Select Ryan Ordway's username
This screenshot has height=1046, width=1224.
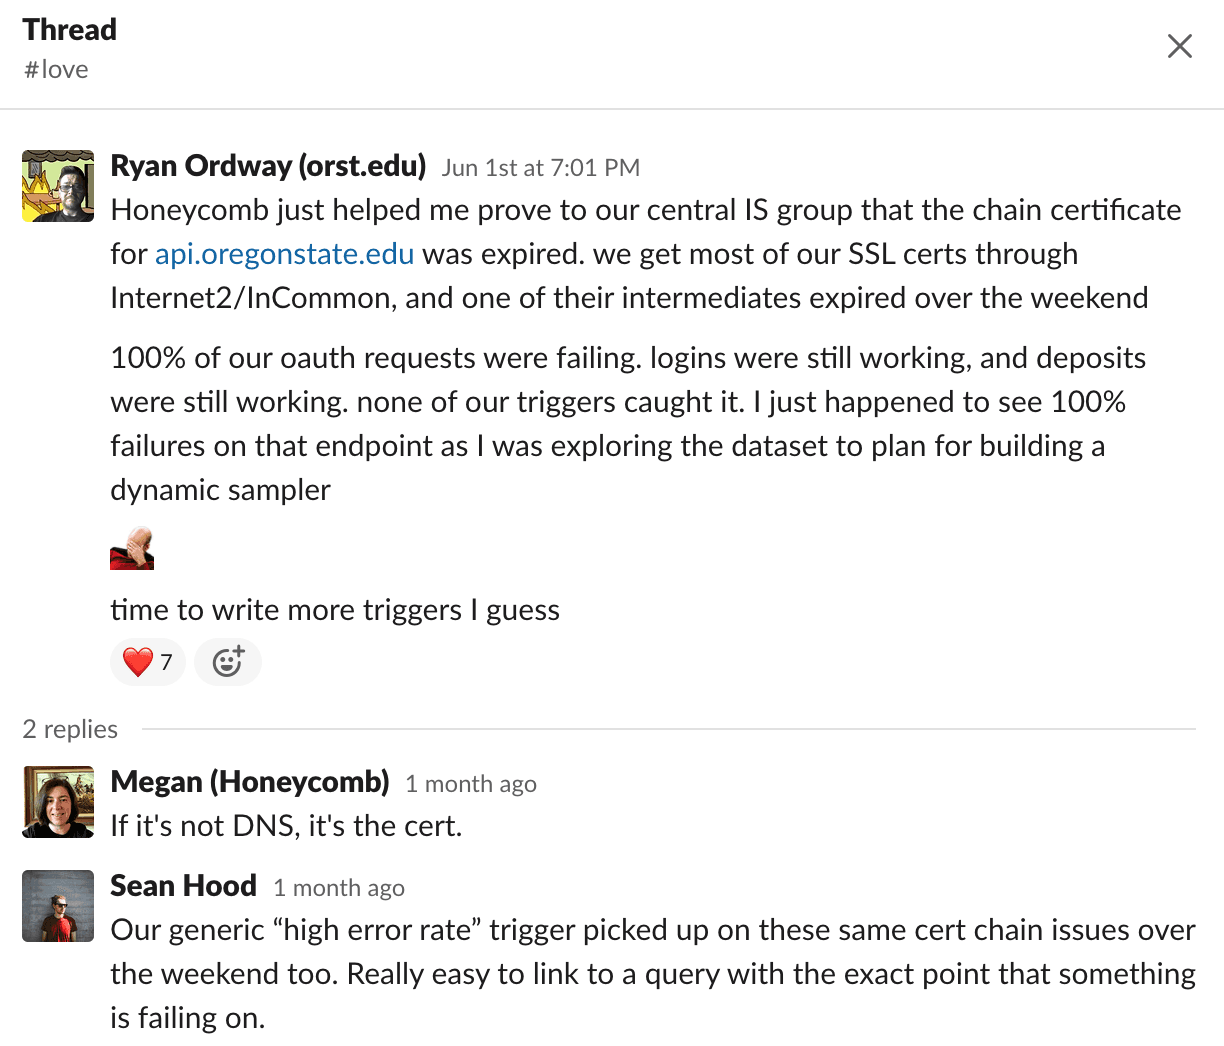(x=268, y=165)
